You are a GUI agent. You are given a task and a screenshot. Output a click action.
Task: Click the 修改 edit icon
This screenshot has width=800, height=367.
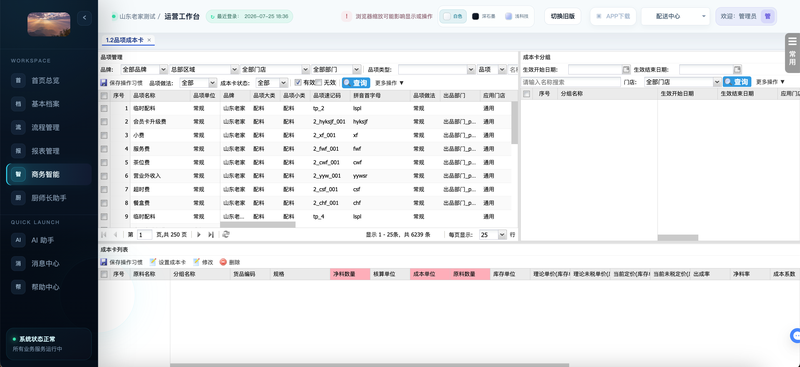tap(196, 262)
